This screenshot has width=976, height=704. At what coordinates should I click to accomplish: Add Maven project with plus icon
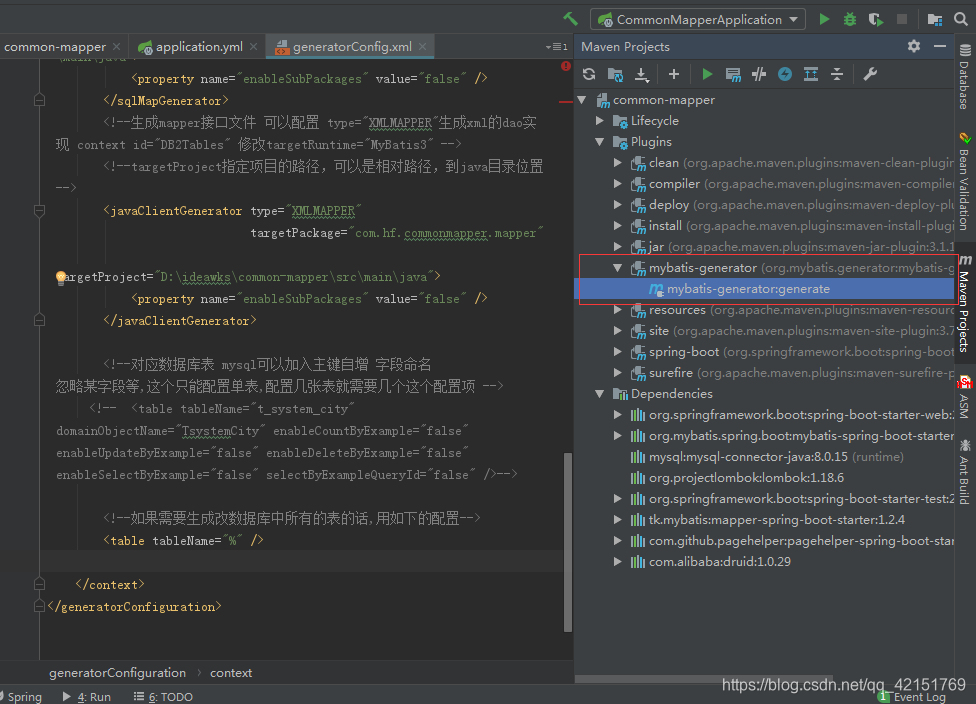[673, 75]
